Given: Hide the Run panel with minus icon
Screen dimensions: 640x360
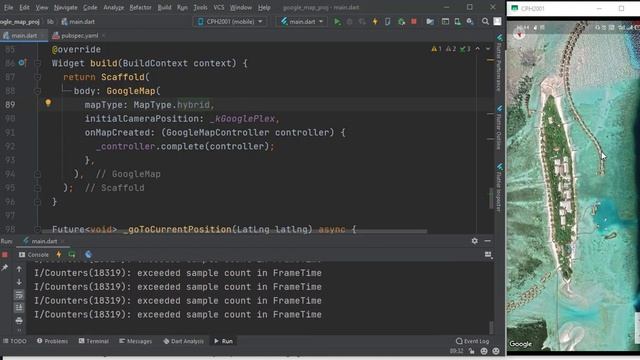Looking at the screenshot, I should tap(487, 241).
